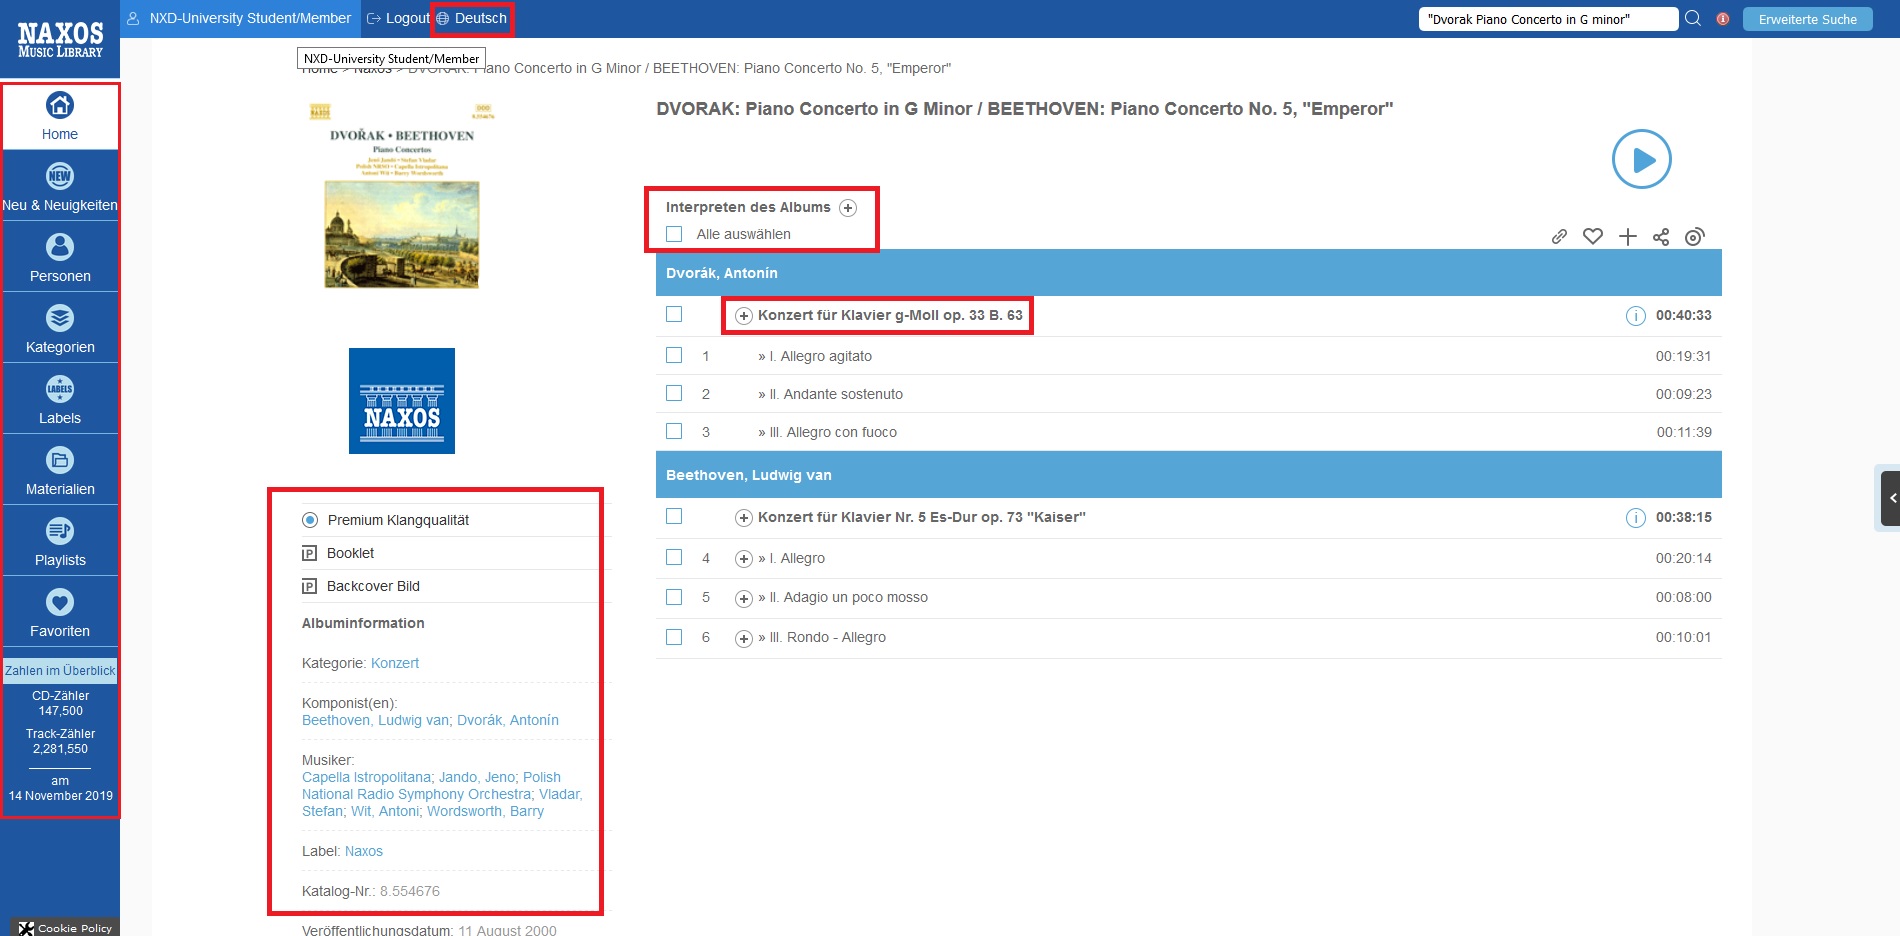This screenshot has height=936, width=1900.
Task: Click the search input field
Action: 1546,19
